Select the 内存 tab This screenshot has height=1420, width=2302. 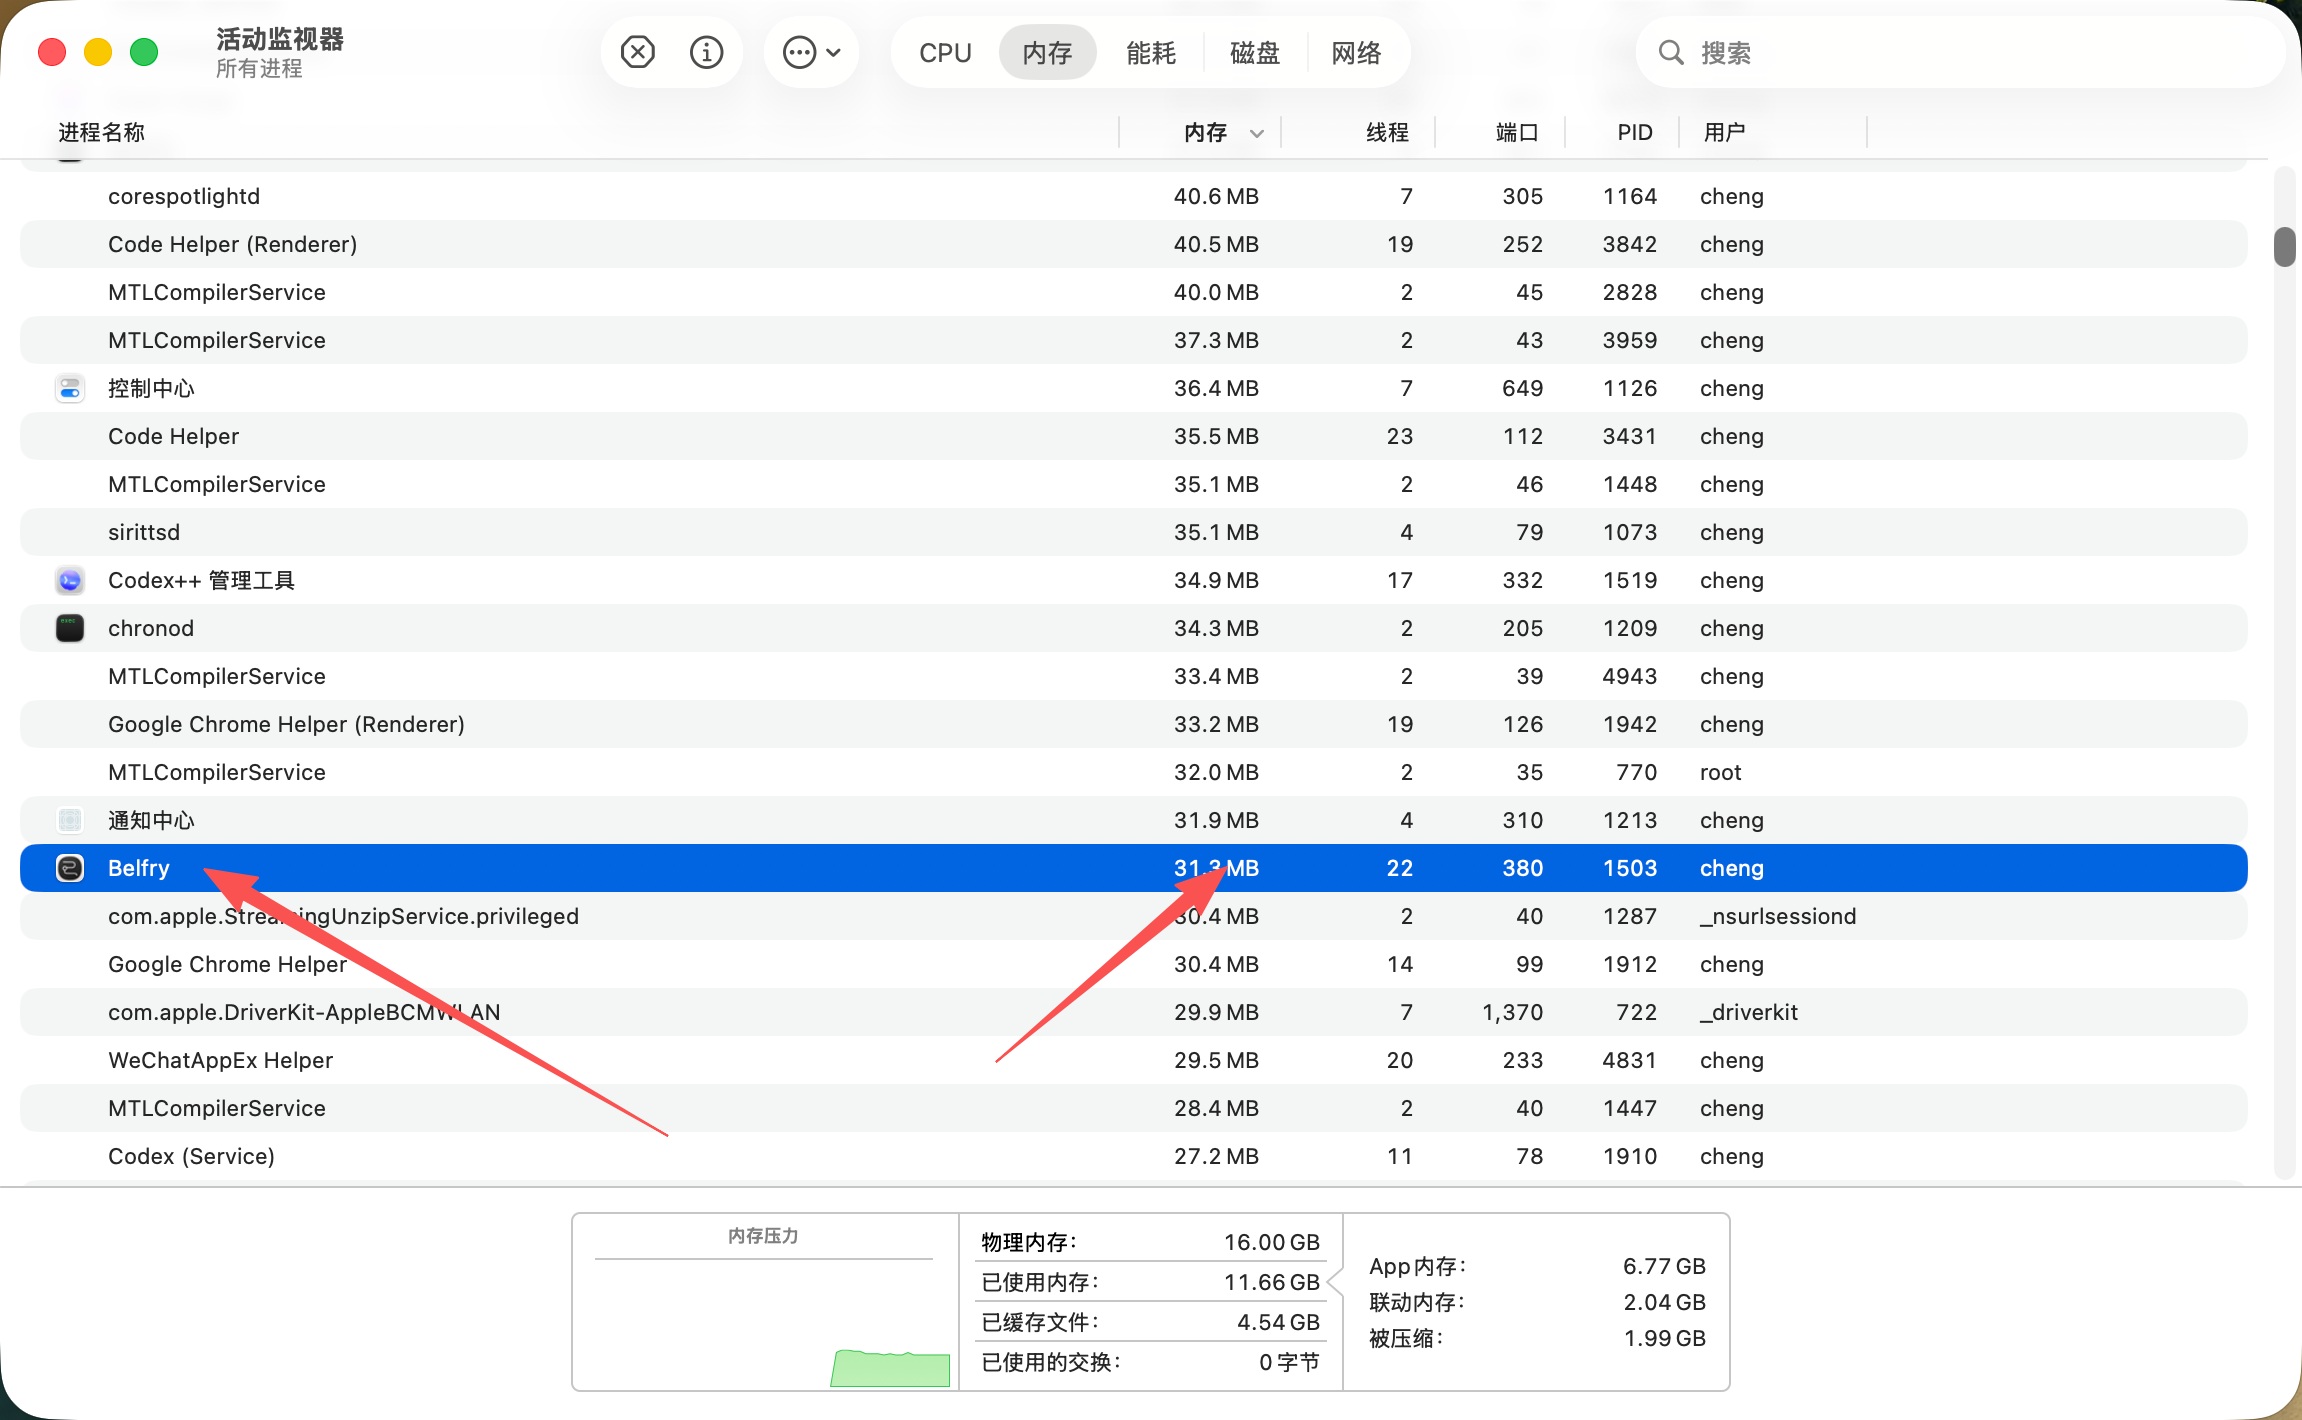pyautogui.click(x=1047, y=52)
